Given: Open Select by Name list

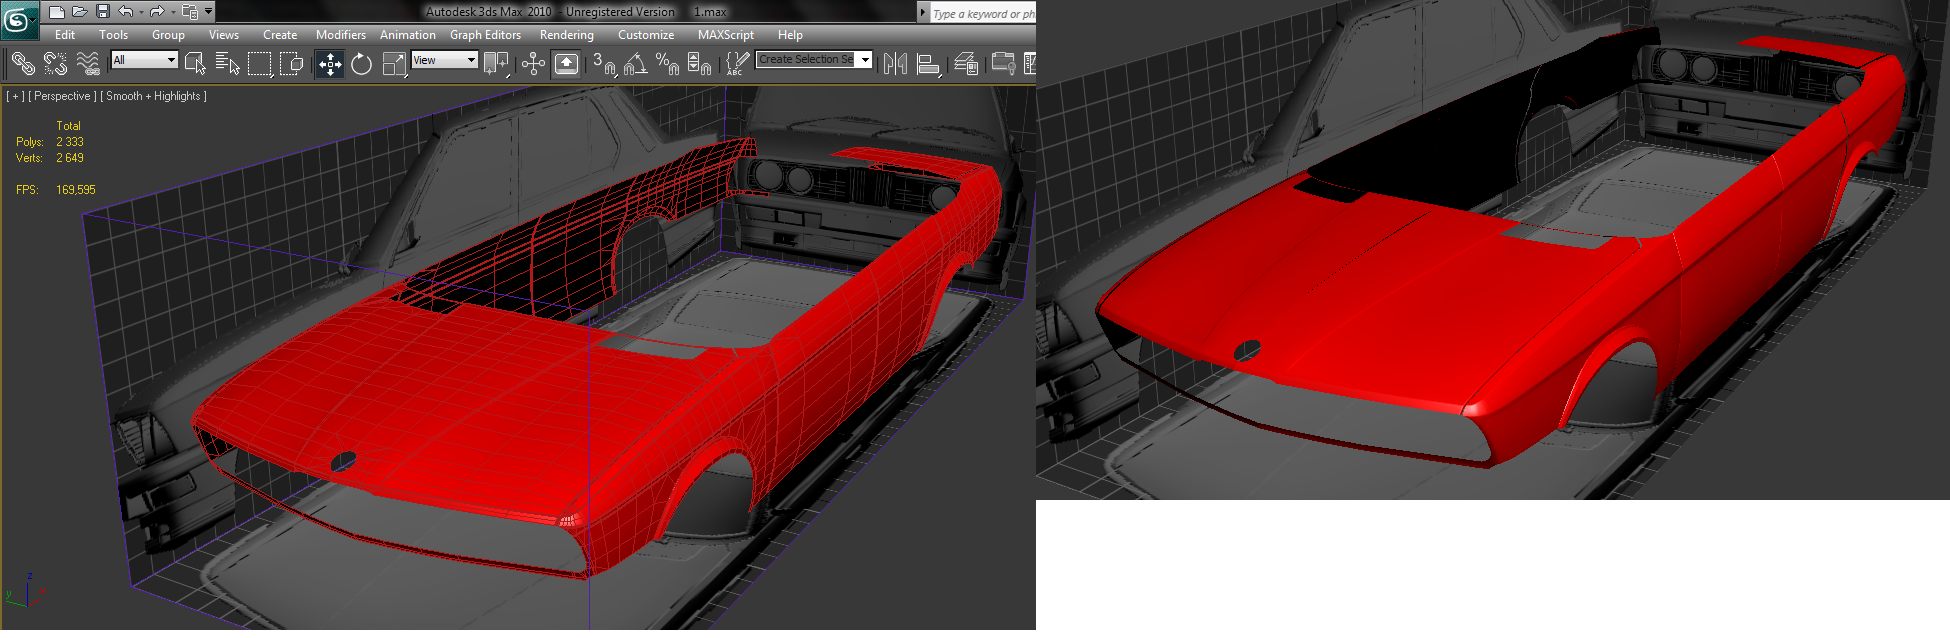Looking at the screenshot, I should [227, 65].
